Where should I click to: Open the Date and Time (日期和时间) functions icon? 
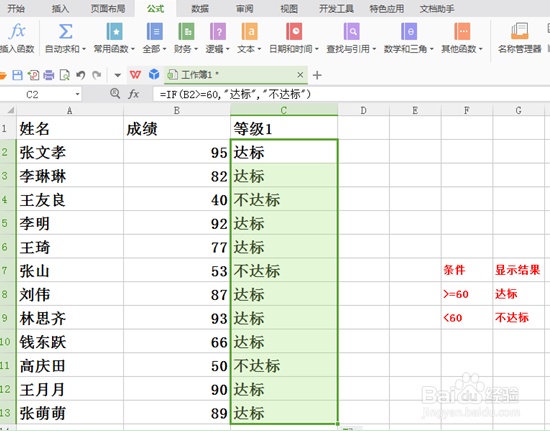coord(294,31)
